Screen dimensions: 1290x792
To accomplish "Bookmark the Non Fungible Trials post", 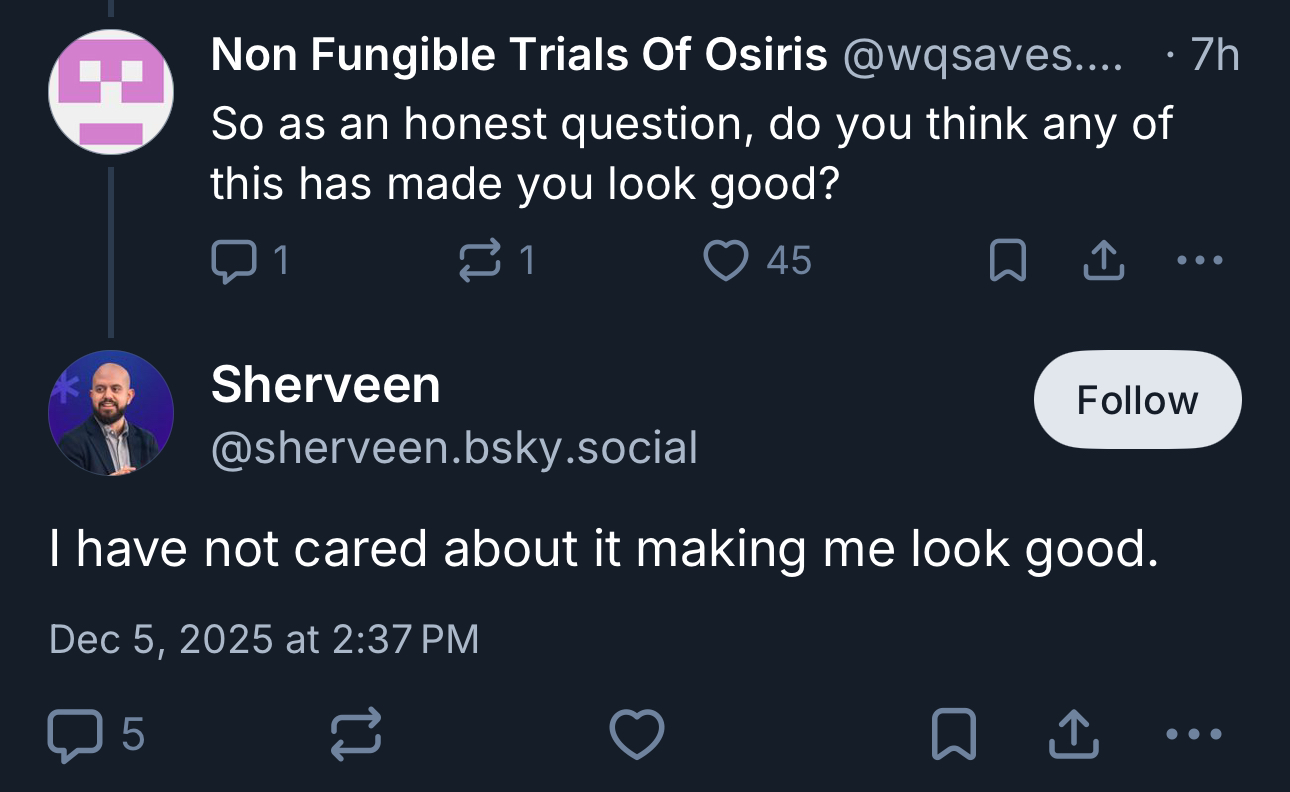I will (1006, 261).
